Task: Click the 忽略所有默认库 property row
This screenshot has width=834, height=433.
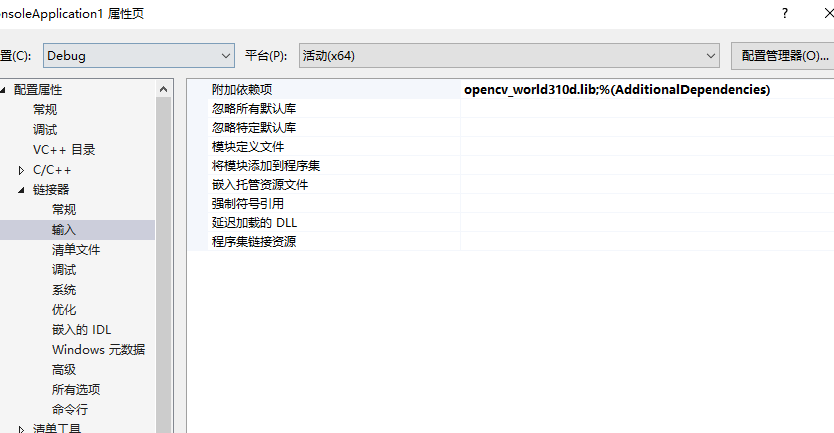Action: pos(511,109)
